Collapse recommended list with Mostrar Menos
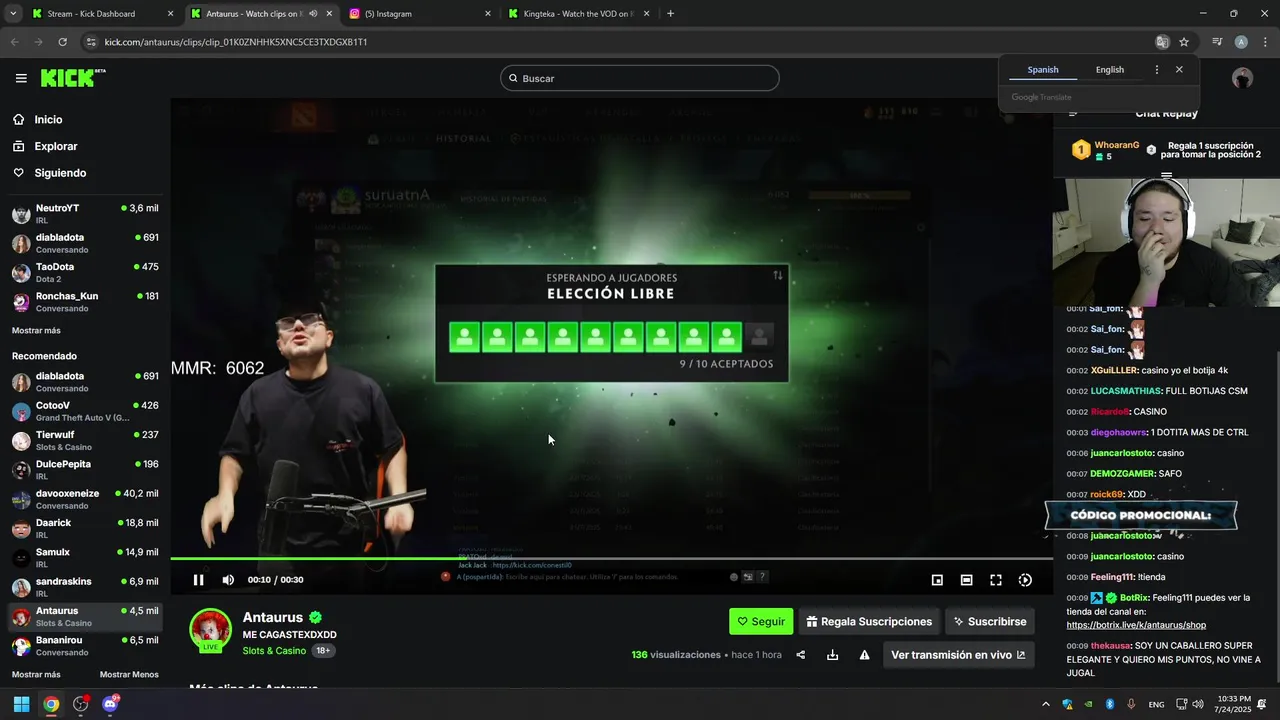Screen dimensions: 1280x720 (x=129, y=675)
